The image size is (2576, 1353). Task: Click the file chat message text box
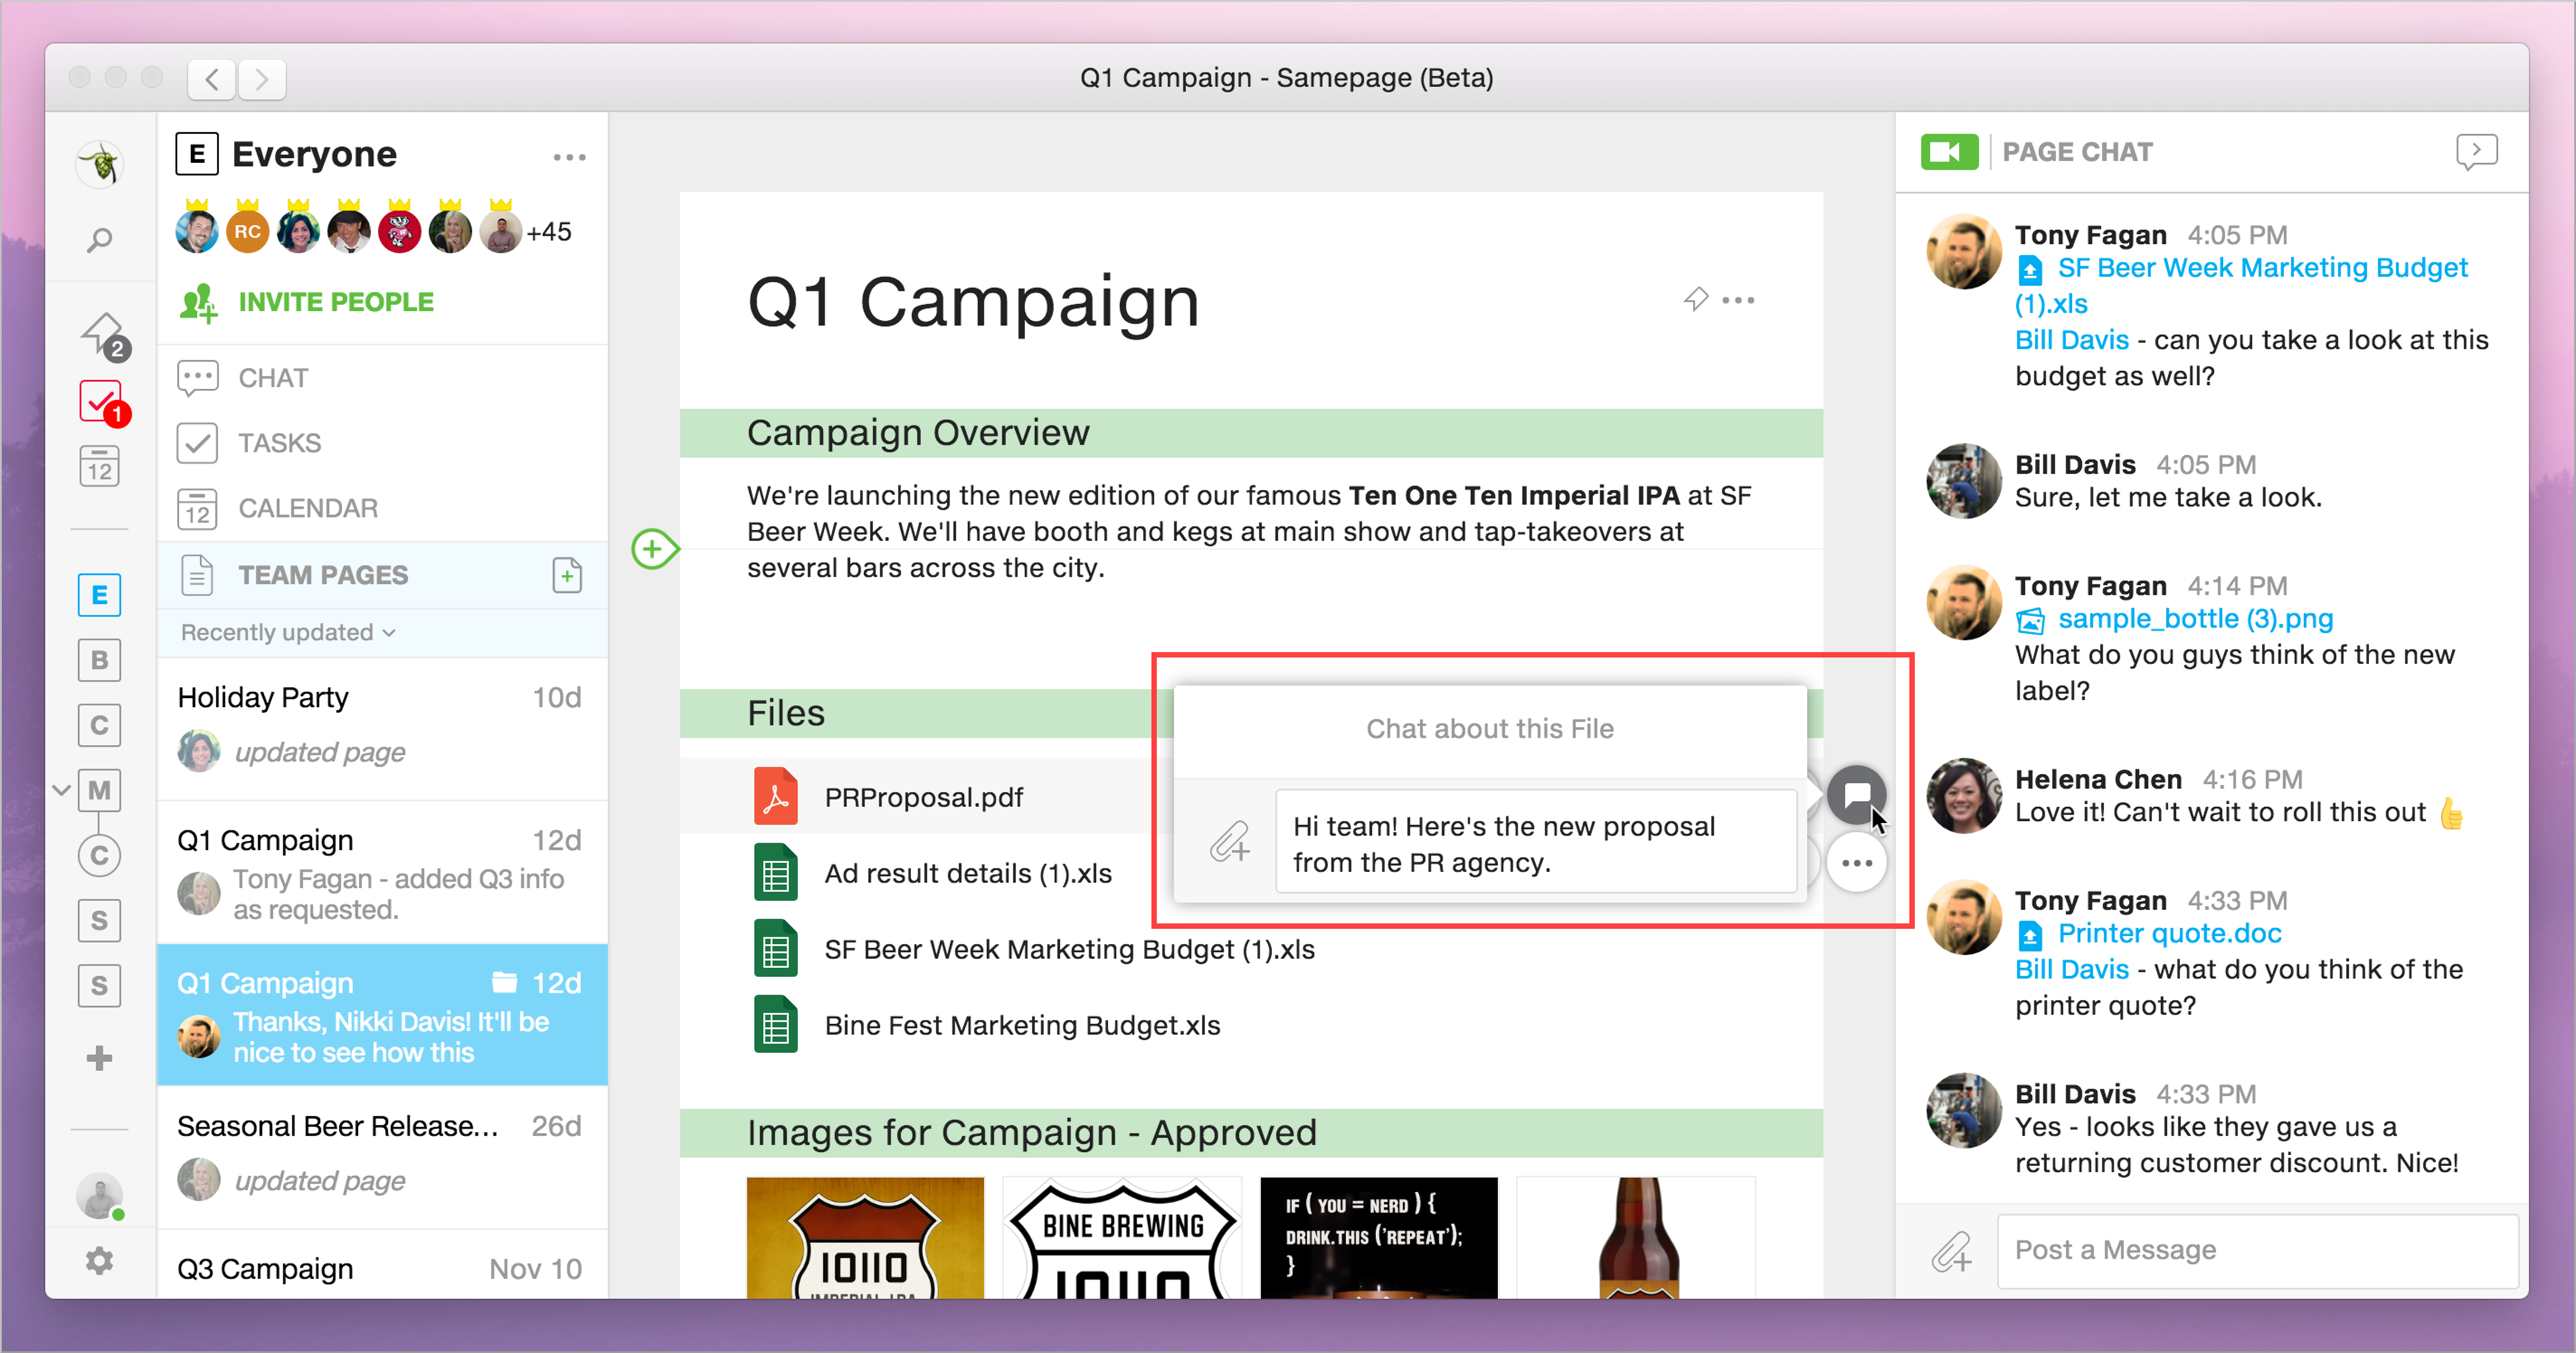tap(1535, 843)
